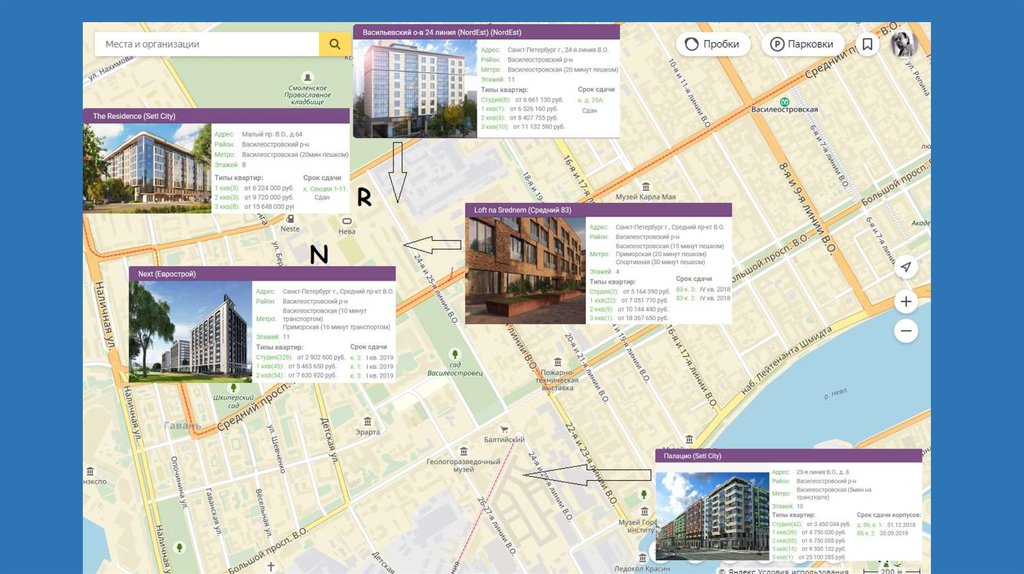Screen dimensions: 1024x574
Task: Select the Василеостровская metro station marker
Action: (785, 102)
